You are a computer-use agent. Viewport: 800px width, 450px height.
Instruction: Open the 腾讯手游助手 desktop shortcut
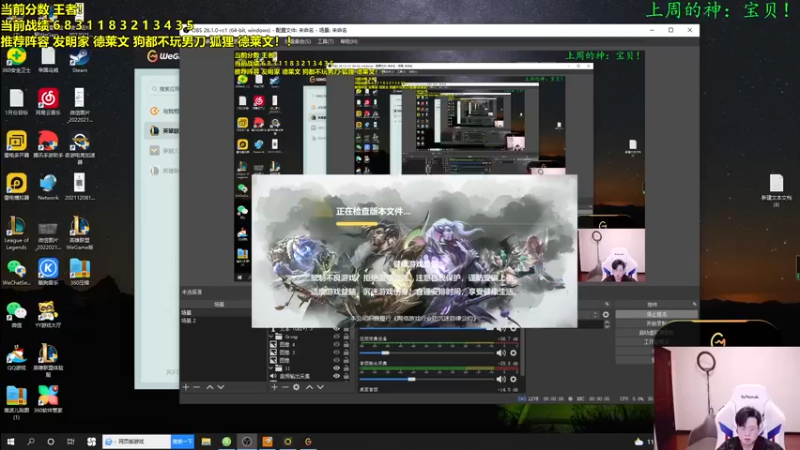[48, 144]
